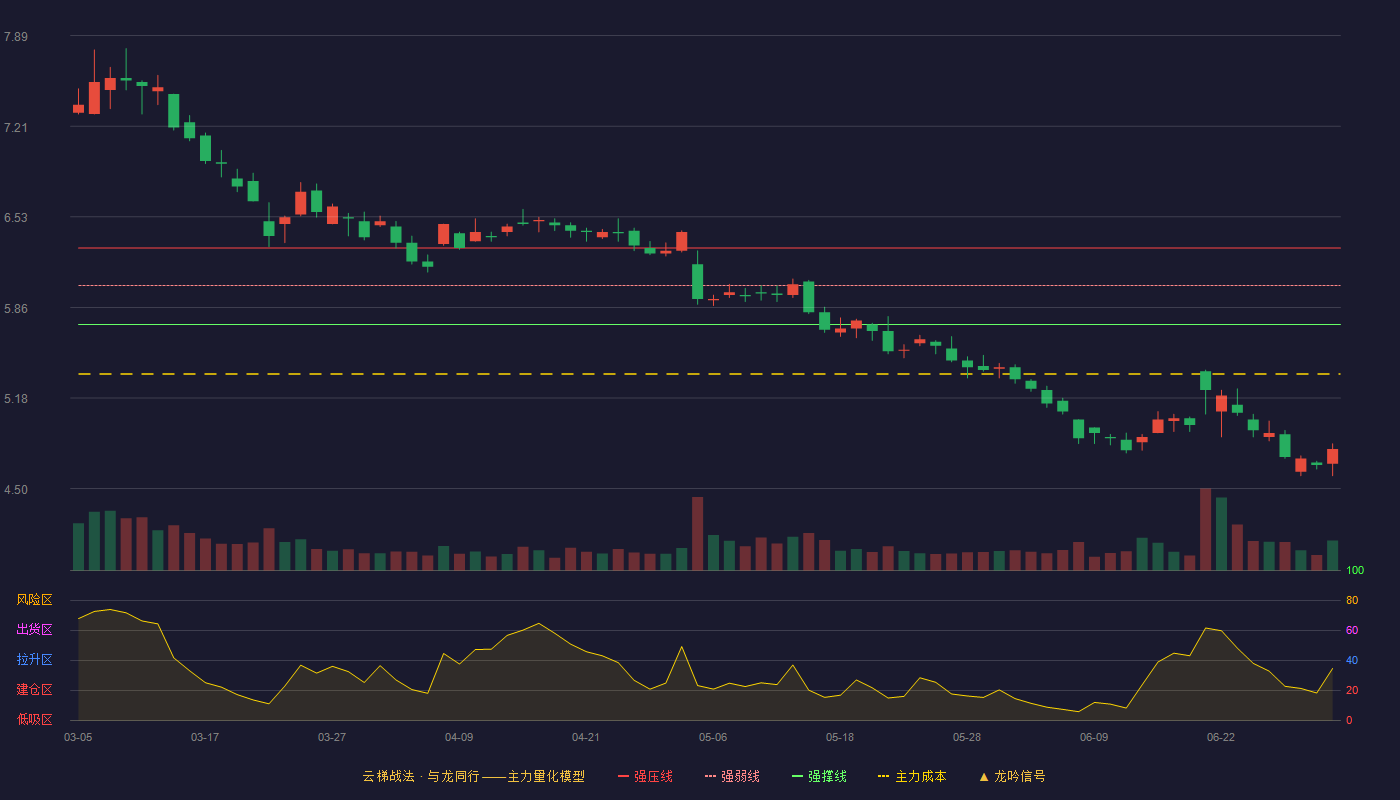The width and height of the screenshot is (1400, 800).
Task: Click the 04-09 date label
Action: tap(459, 737)
